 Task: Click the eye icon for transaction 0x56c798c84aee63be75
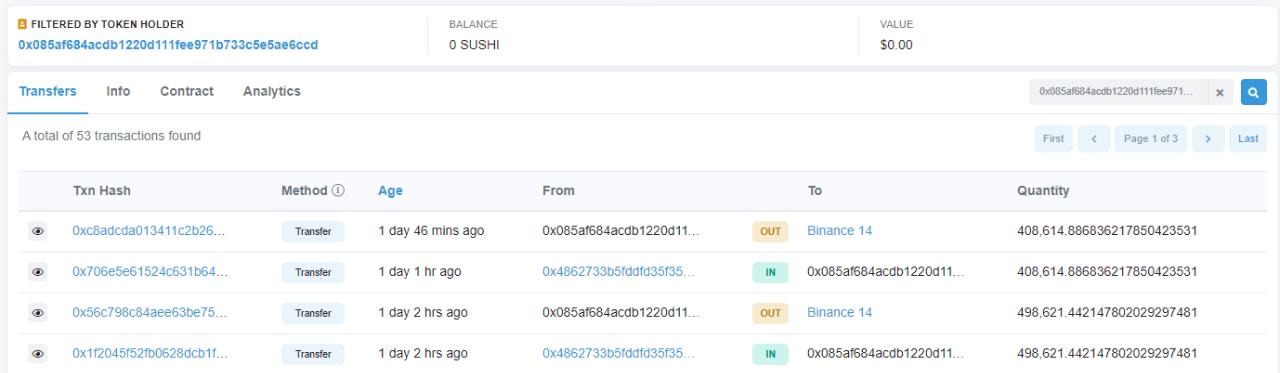(38, 313)
